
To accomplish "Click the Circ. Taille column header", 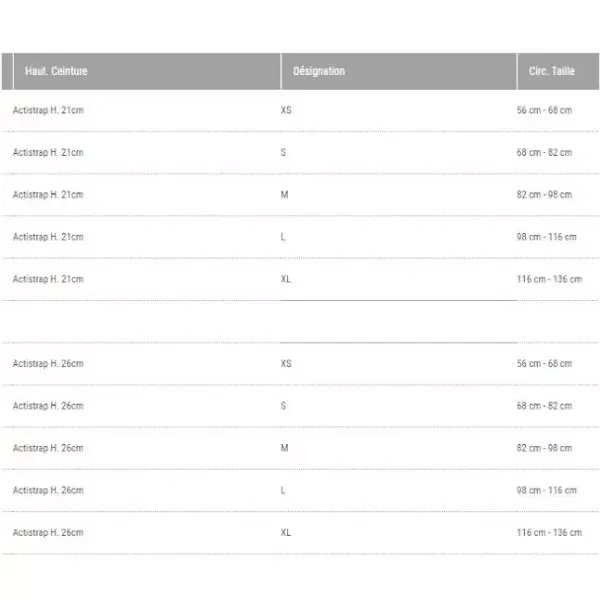I will pos(551,71).
